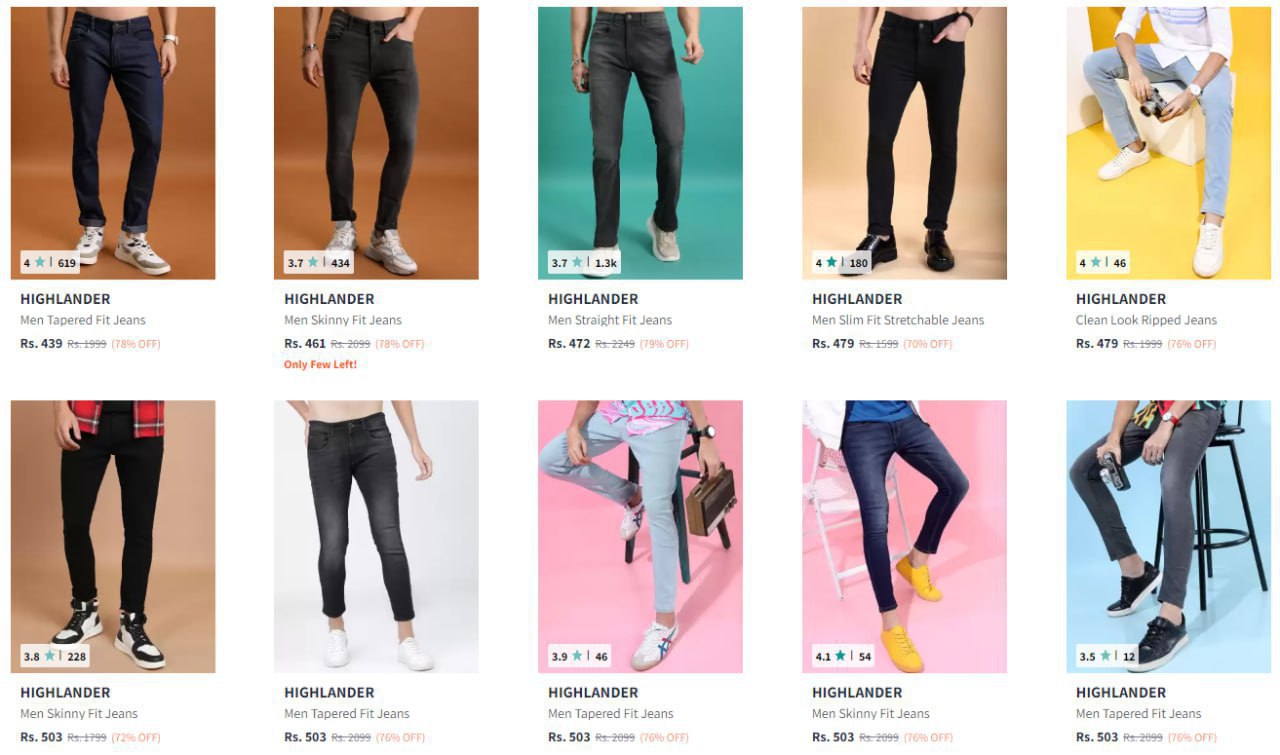Open the navy Tapered Fit Jeans Rs. 439 image
The height and width of the screenshot is (755, 1280).
pyautogui.click(x=113, y=143)
